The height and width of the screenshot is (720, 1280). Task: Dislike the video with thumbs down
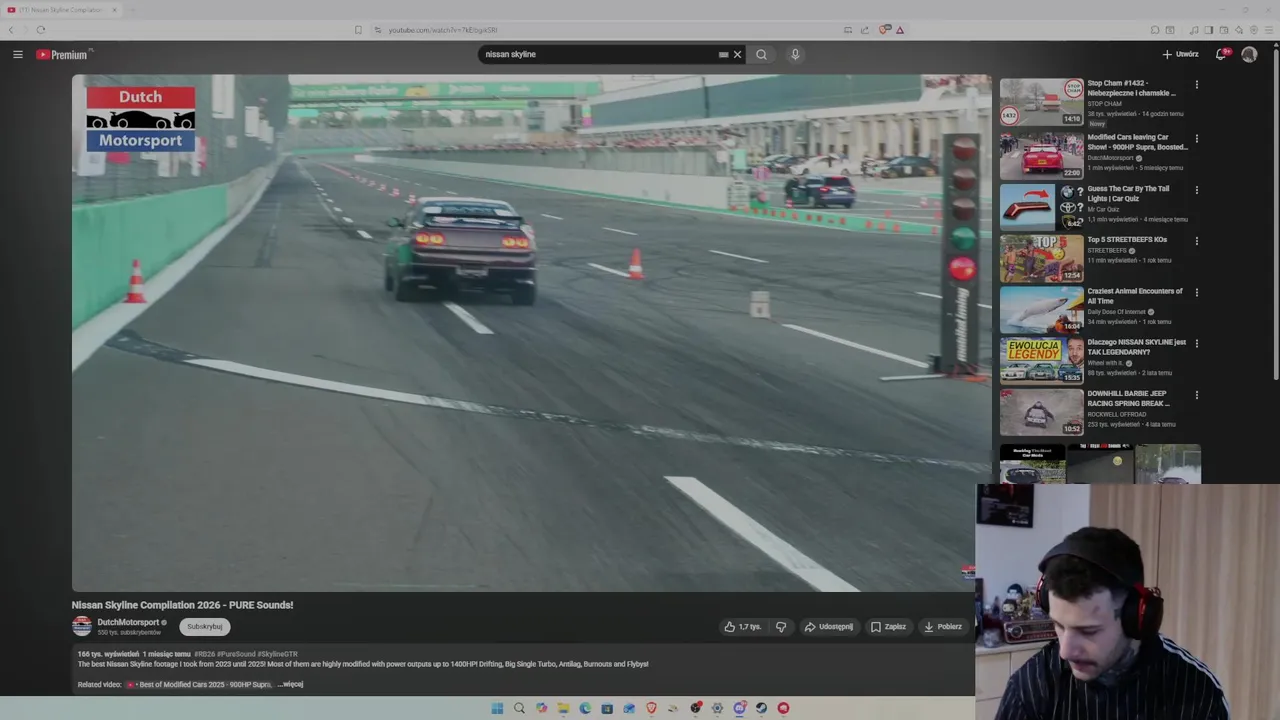[x=781, y=627]
